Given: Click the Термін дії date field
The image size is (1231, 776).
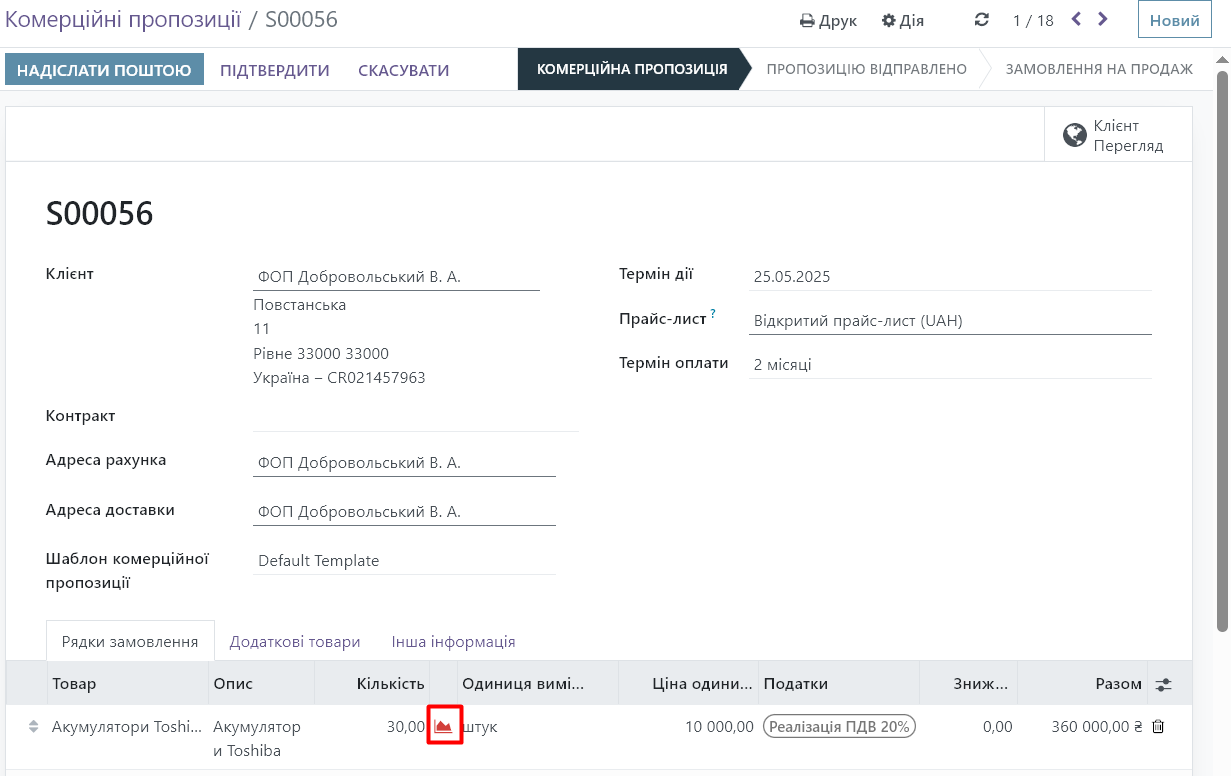Looking at the screenshot, I should 950,277.
